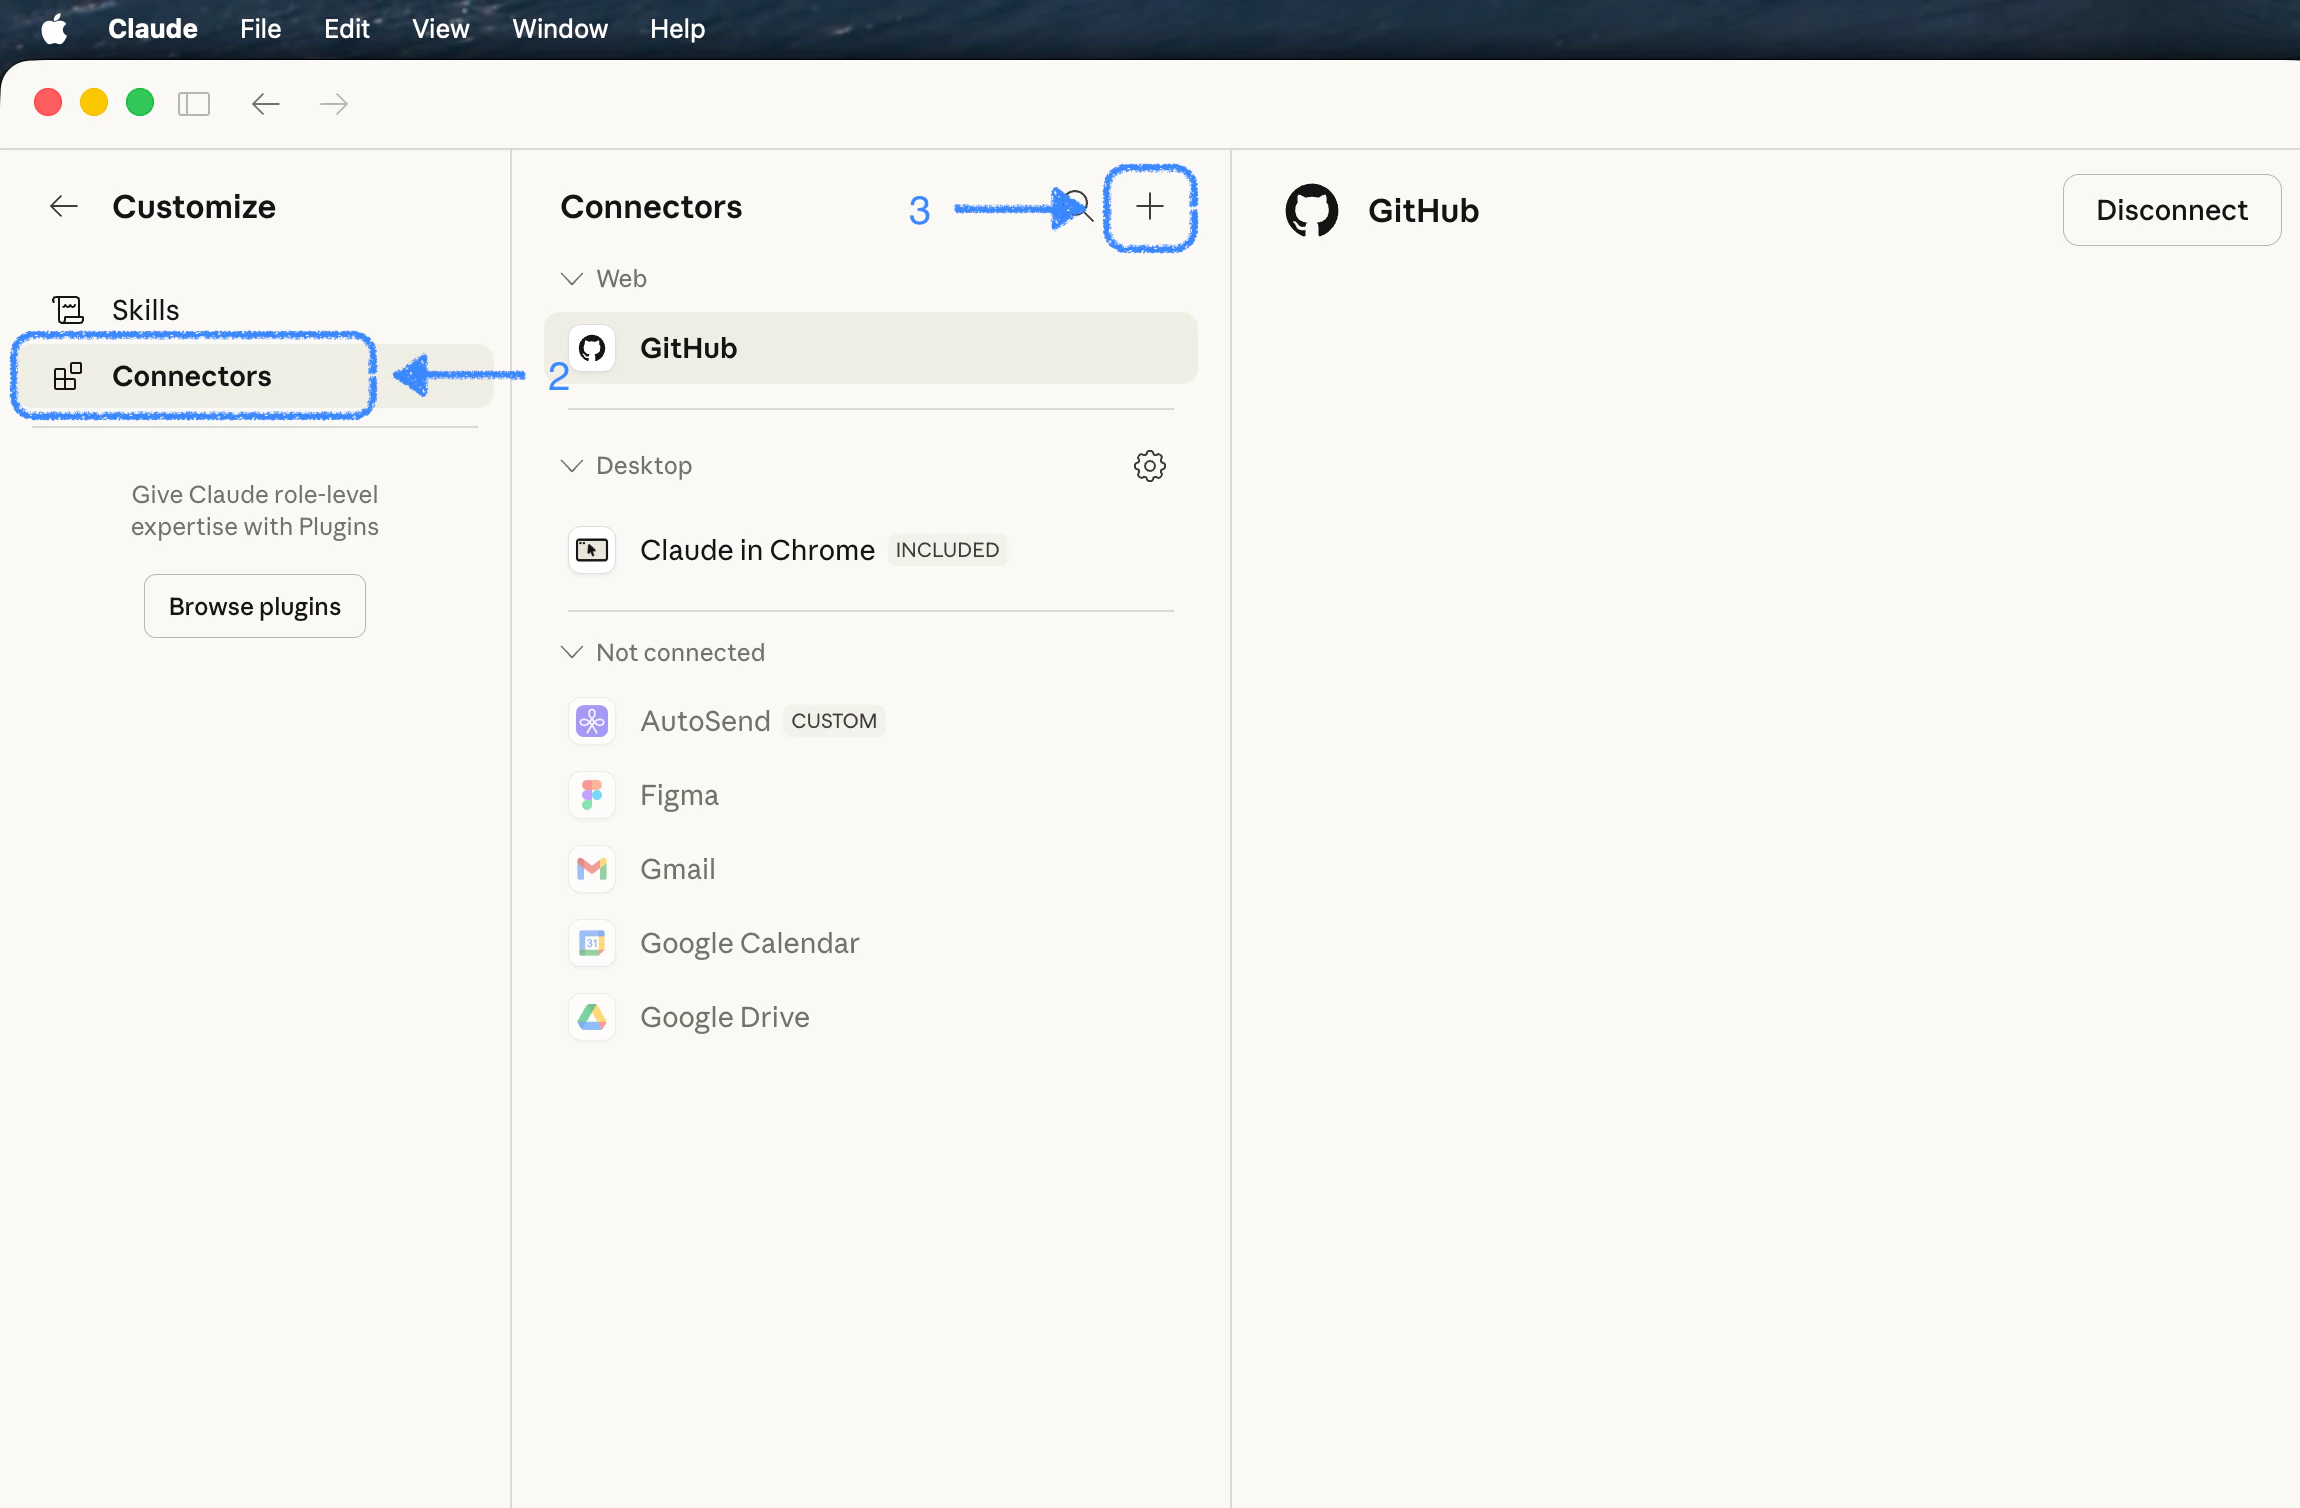Open Skills in the sidebar
The width and height of the screenshot is (2300, 1508).
(145, 311)
